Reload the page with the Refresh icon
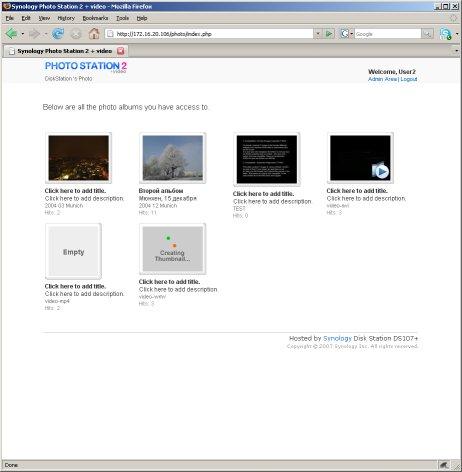This screenshot has width=462, height=472. pos(58,34)
